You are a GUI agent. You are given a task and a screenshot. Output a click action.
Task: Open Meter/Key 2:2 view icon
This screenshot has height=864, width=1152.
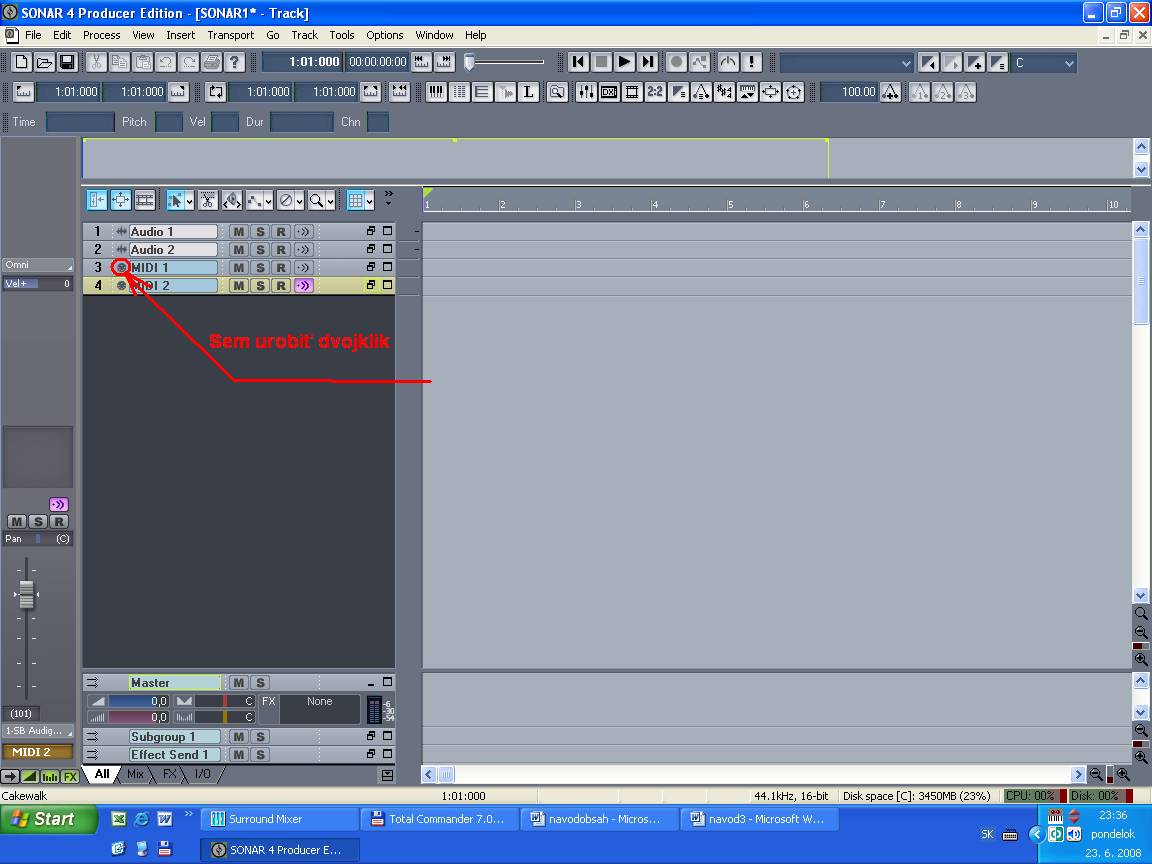(655, 92)
